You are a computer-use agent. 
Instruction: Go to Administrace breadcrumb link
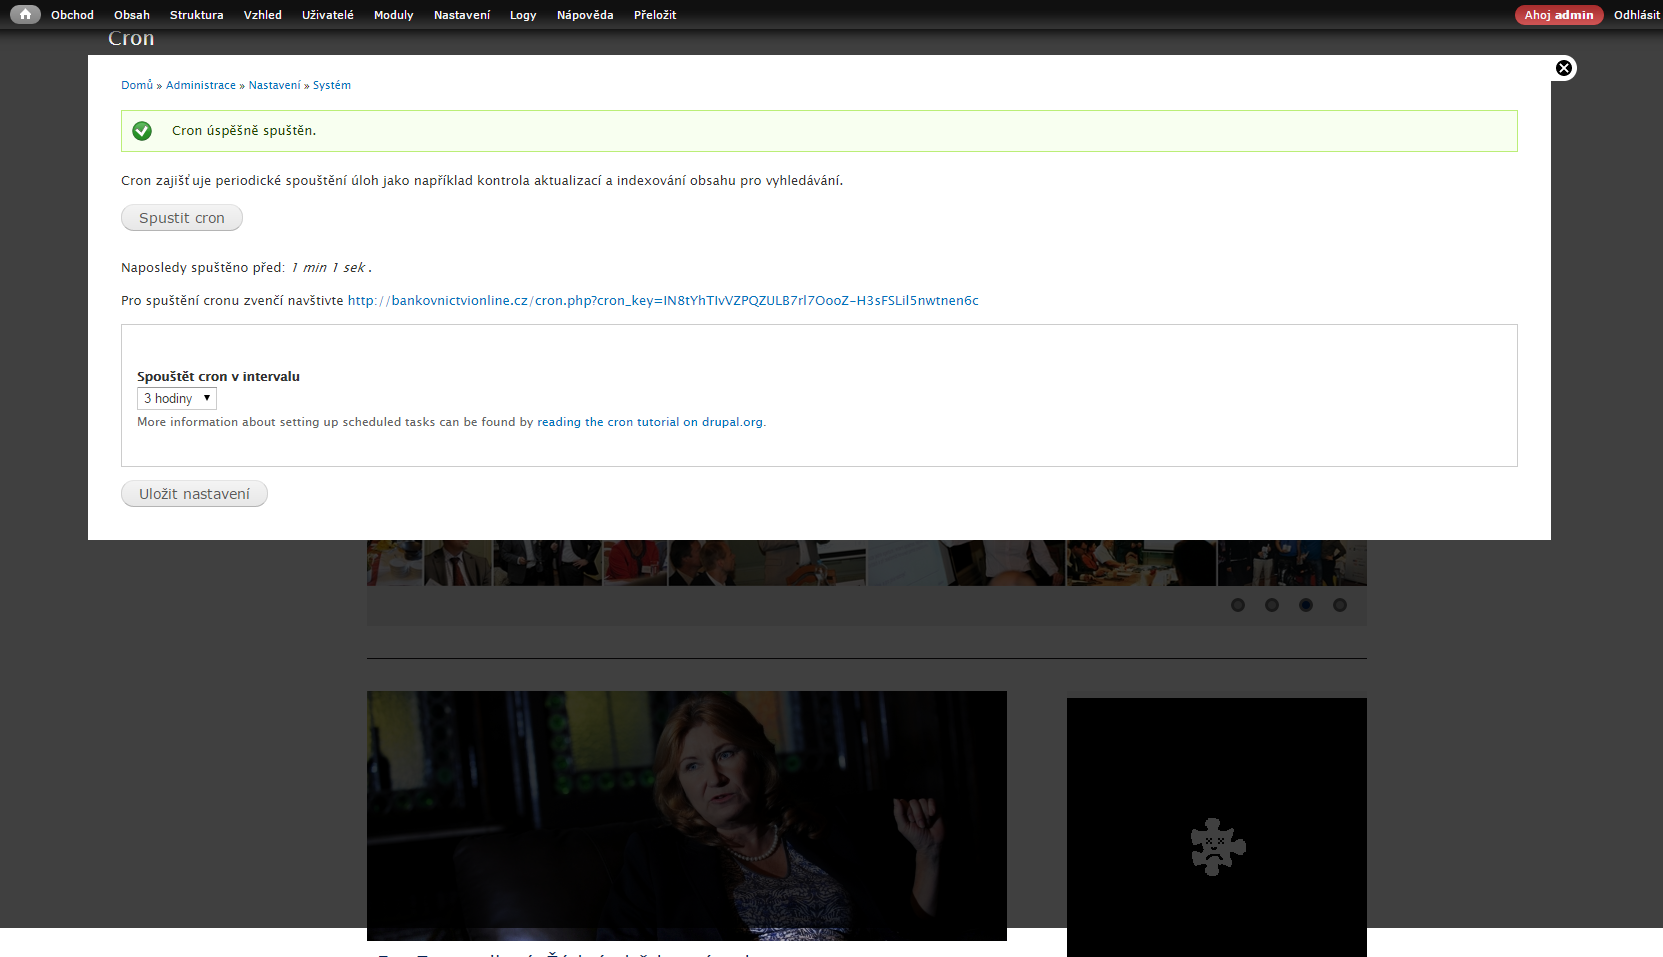click(x=201, y=85)
